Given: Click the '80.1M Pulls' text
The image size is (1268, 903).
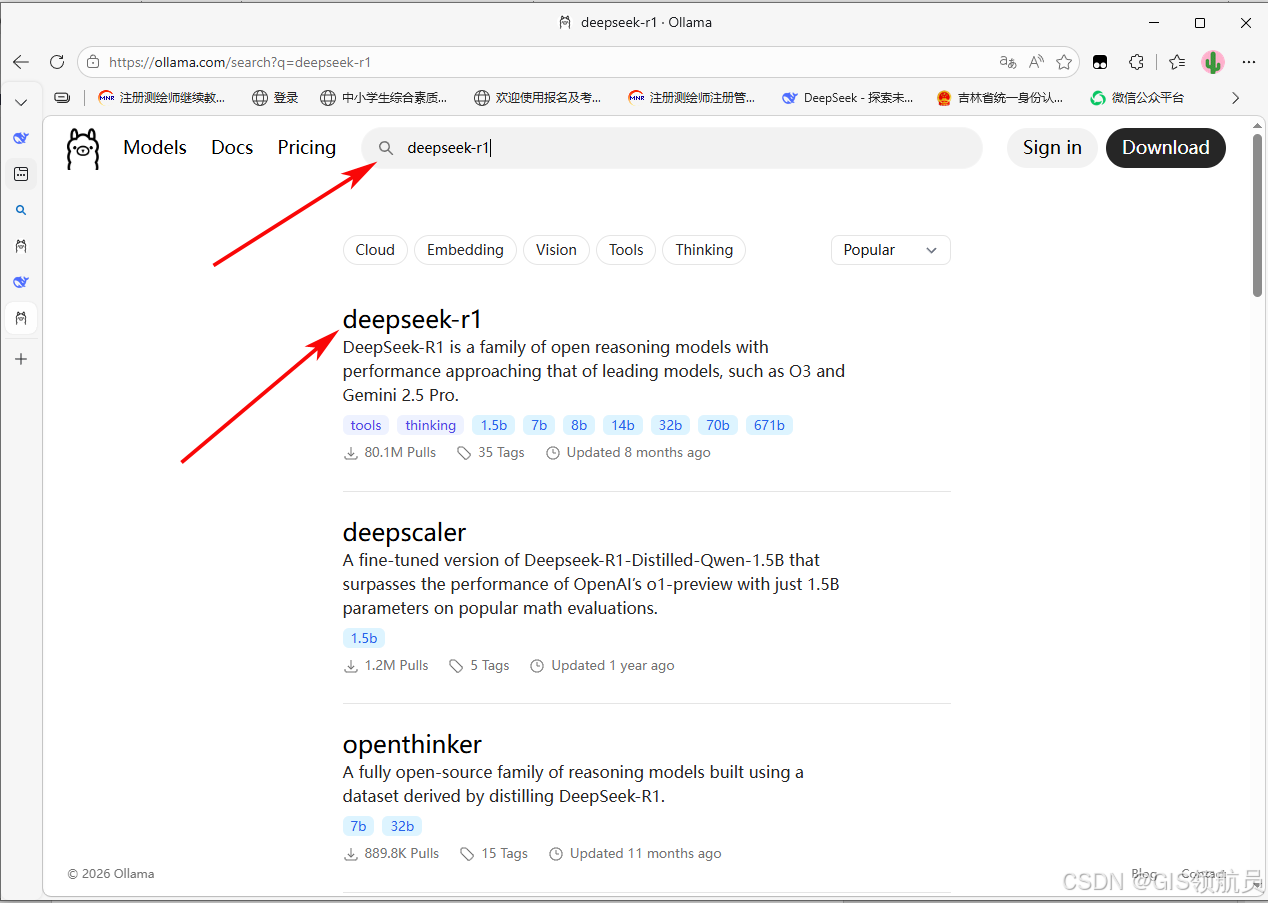Looking at the screenshot, I should tap(400, 453).
